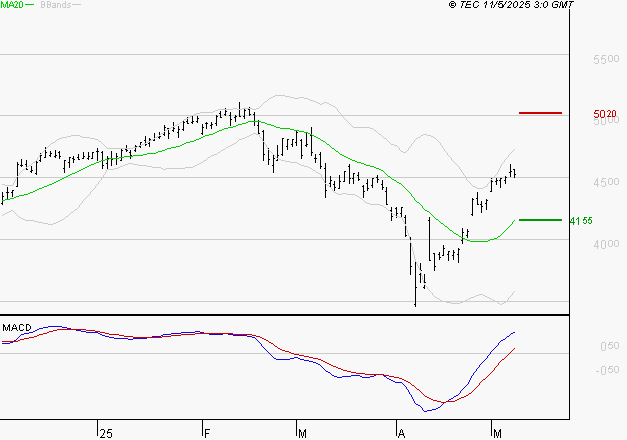Click the green MA20 level marker line
Screen dimensions: 627x440
540,220
